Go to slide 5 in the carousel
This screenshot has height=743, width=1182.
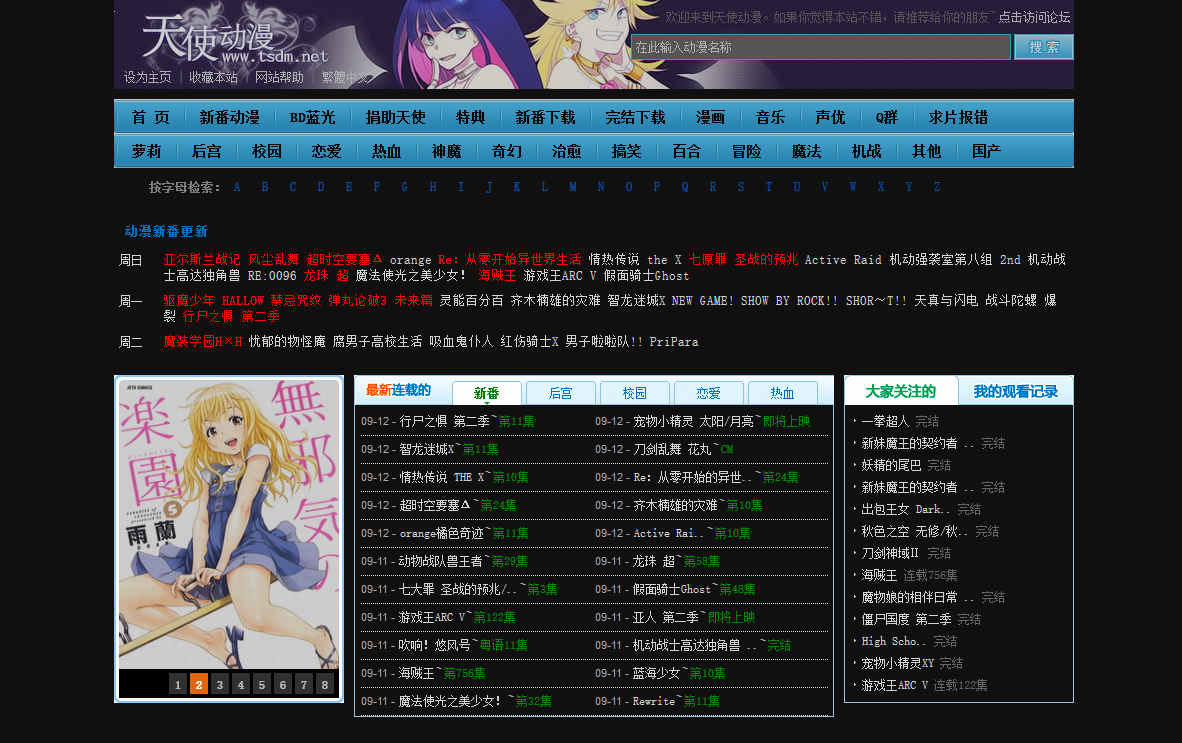(262, 684)
